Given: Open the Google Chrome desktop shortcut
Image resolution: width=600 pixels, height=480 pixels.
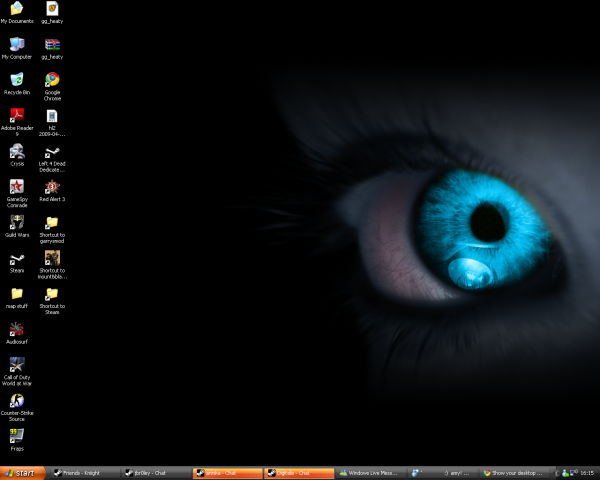Looking at the screenshot, I should coord(52,80).
